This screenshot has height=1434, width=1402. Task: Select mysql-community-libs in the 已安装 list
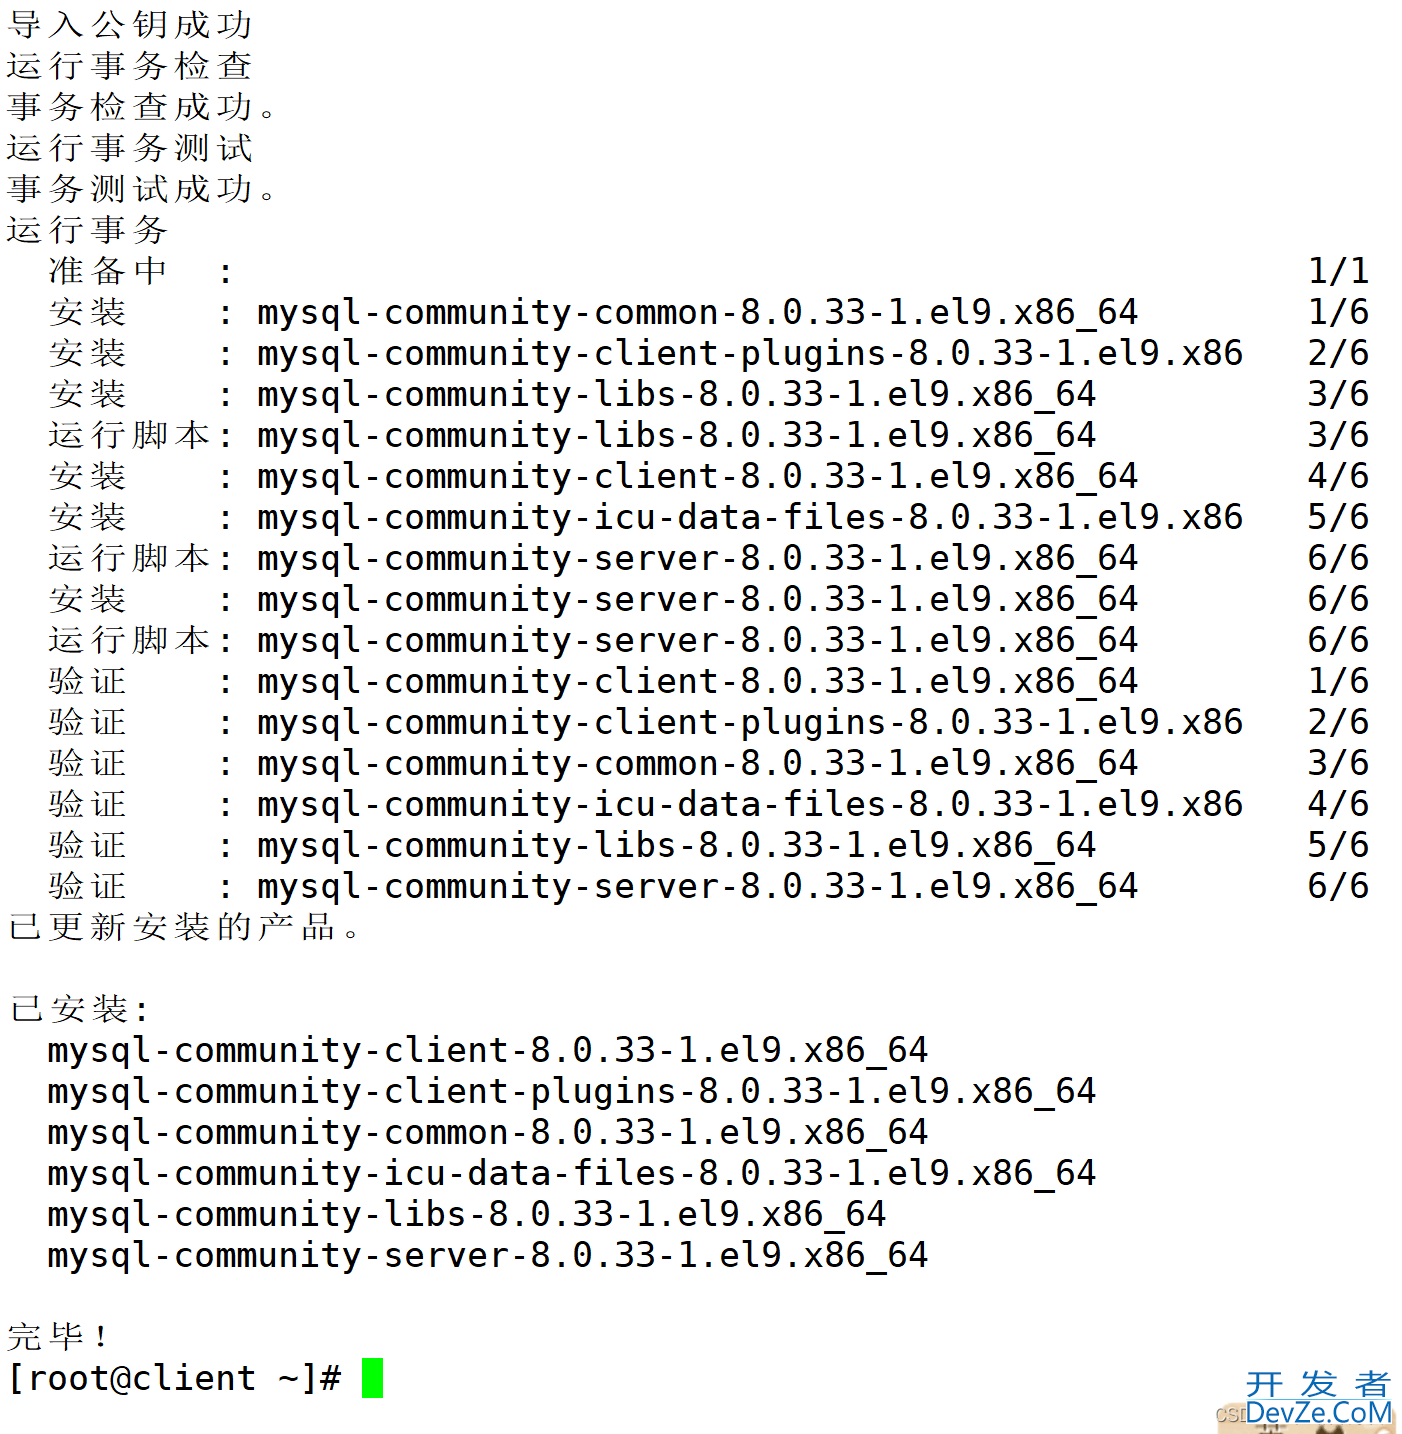pyautogui.click(x=466, y=1214)
